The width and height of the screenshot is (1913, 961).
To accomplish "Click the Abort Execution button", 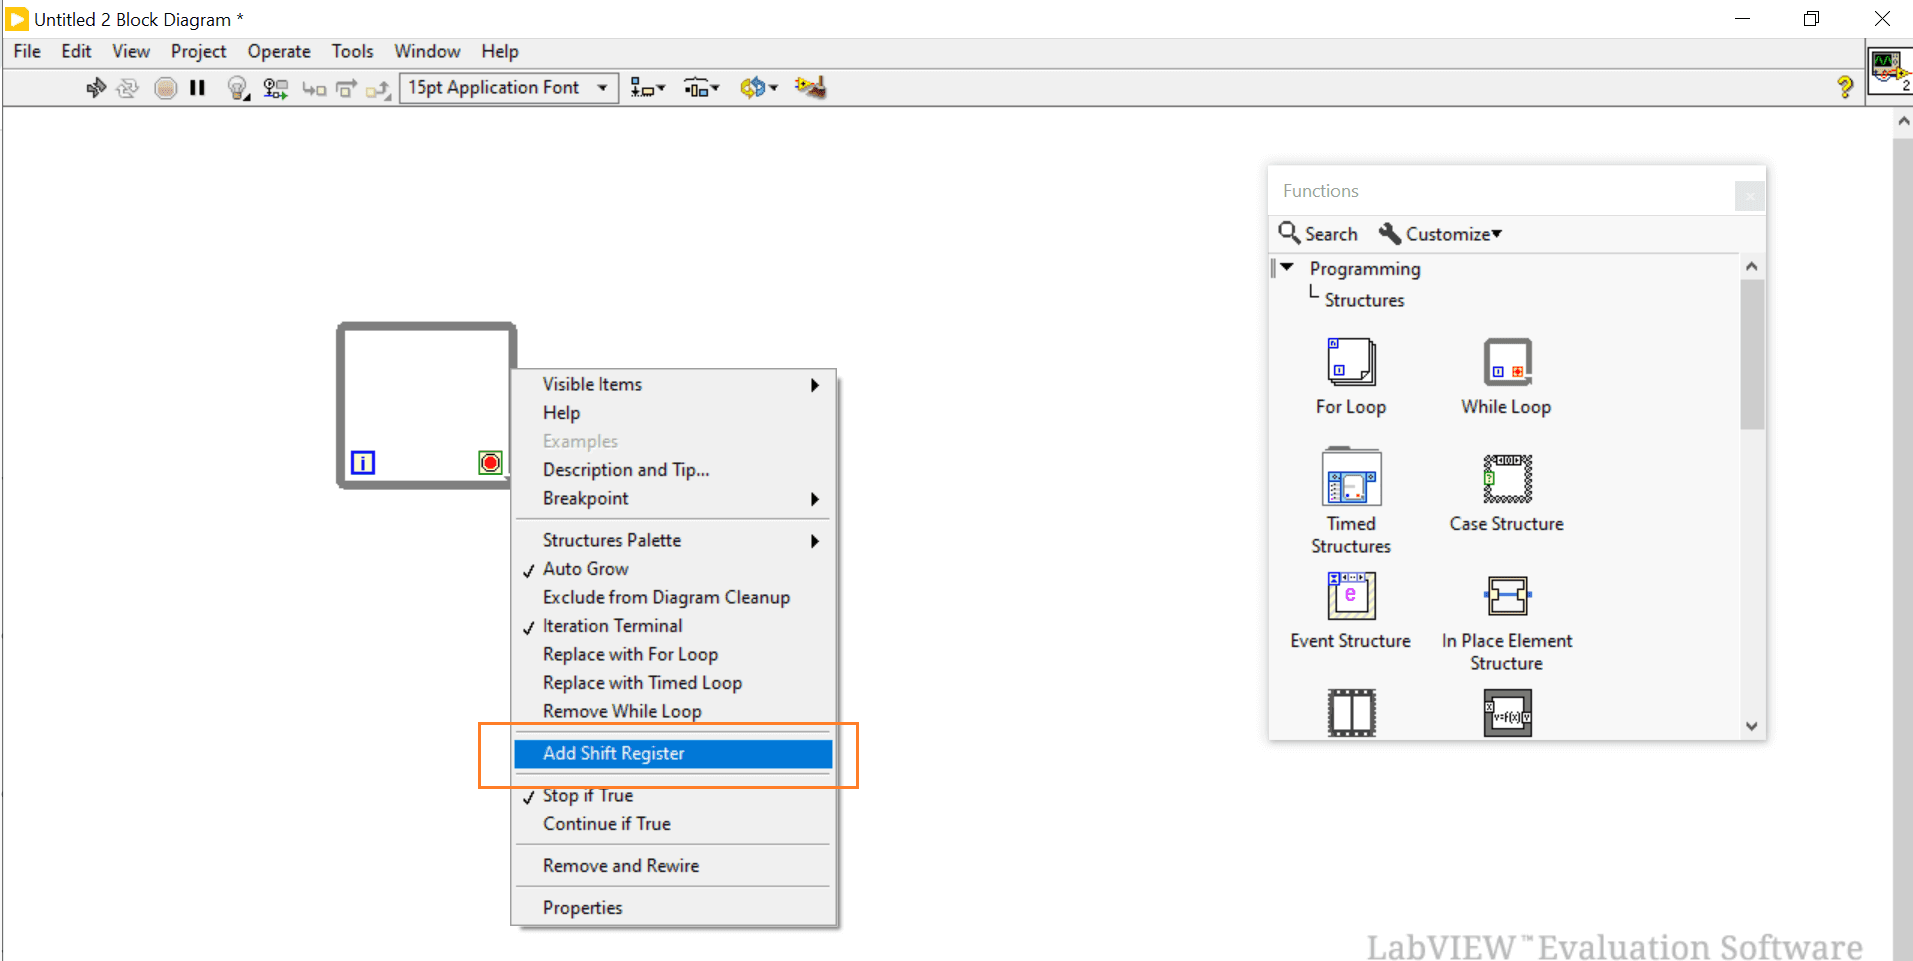I will pyautogui.click(x=164, y=87).
